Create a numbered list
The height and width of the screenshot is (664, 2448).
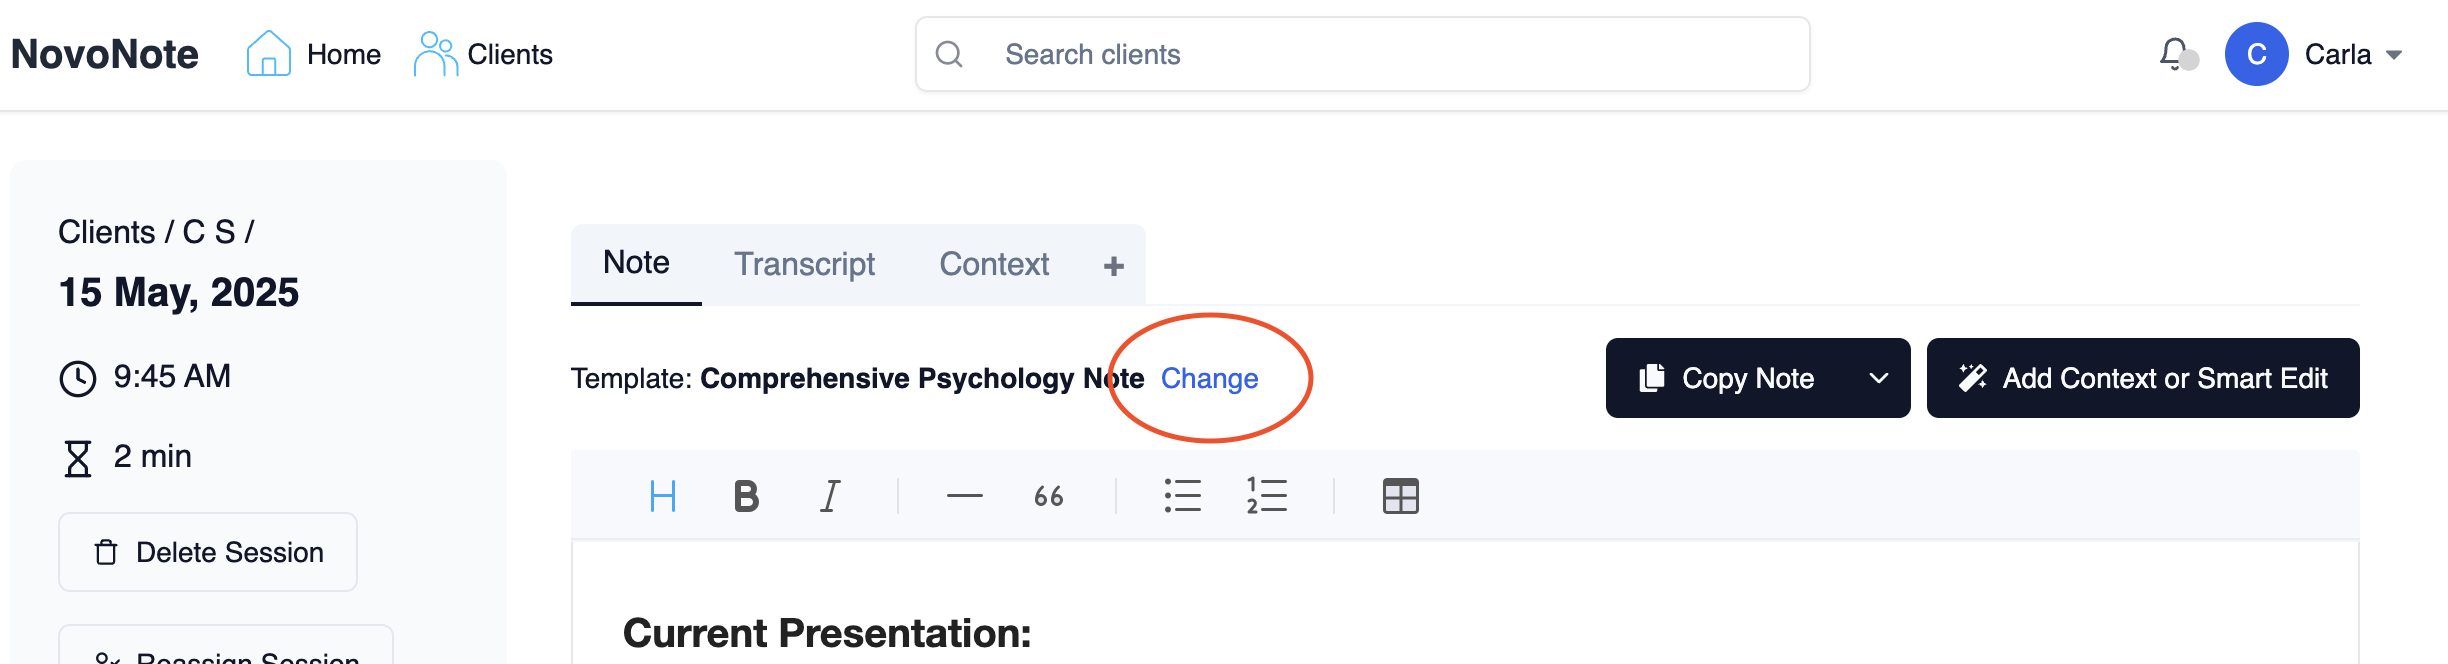click(1266, 496)
